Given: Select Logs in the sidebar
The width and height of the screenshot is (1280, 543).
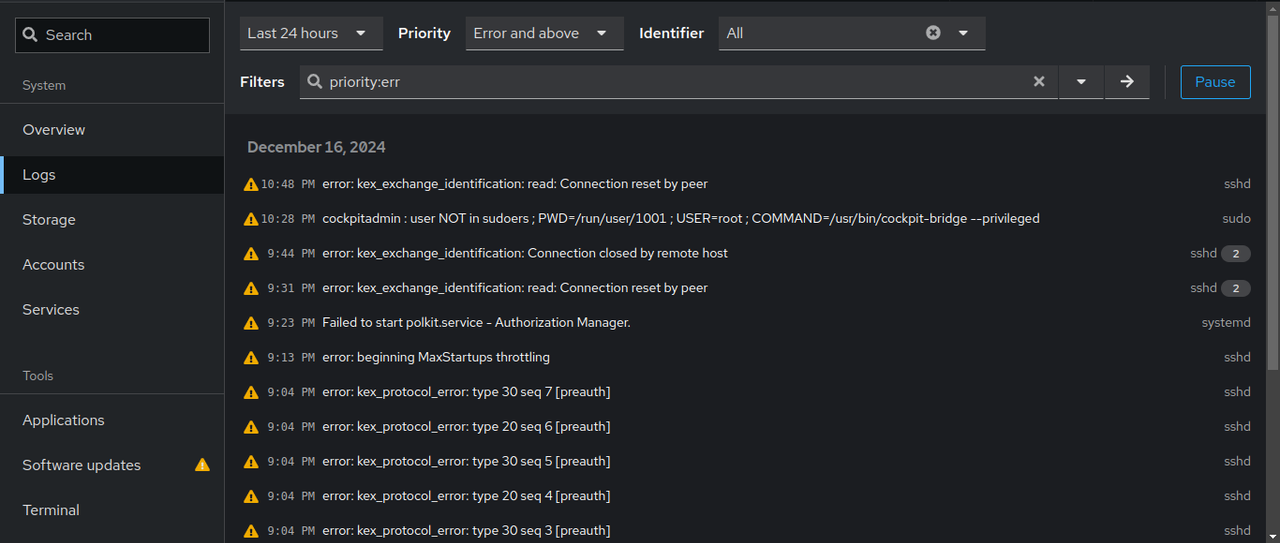Looking at the screenshot, I should (x=112, y=175).
